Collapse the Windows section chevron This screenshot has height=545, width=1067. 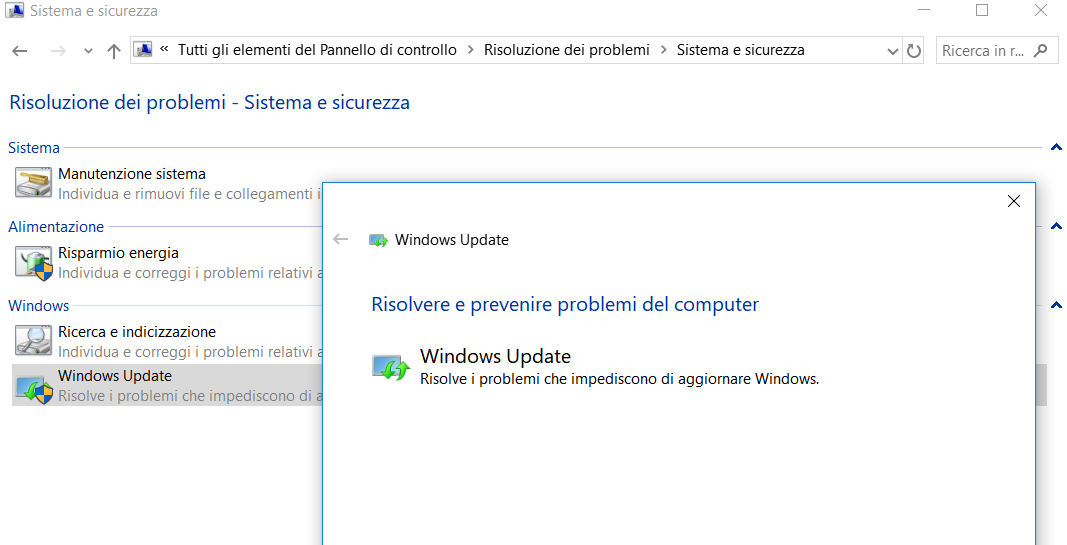click(1056, 305)
